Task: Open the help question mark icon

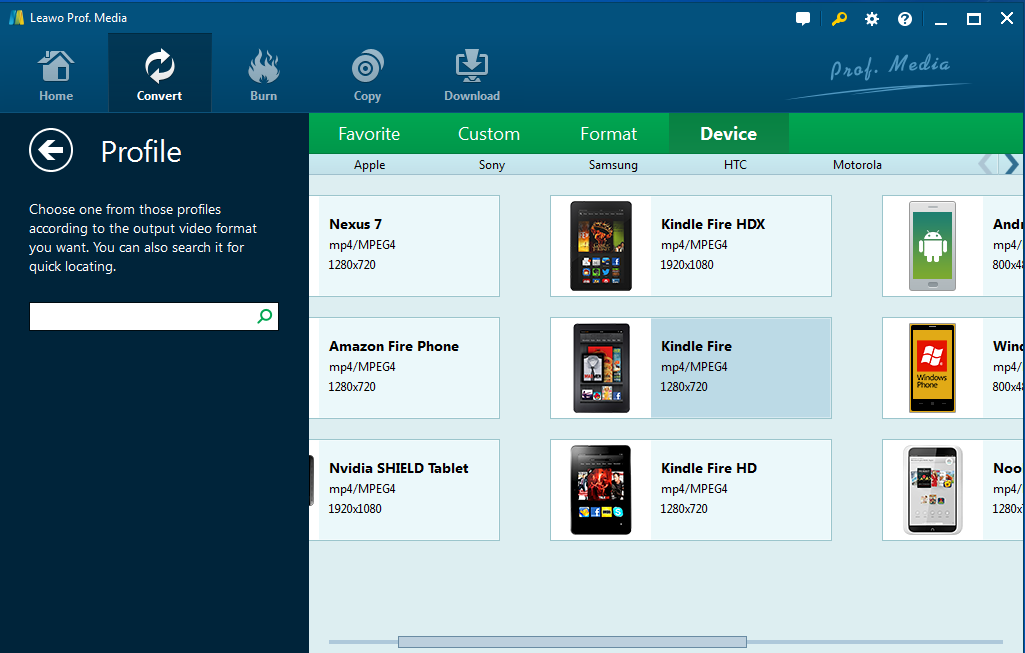Action: 905,19
